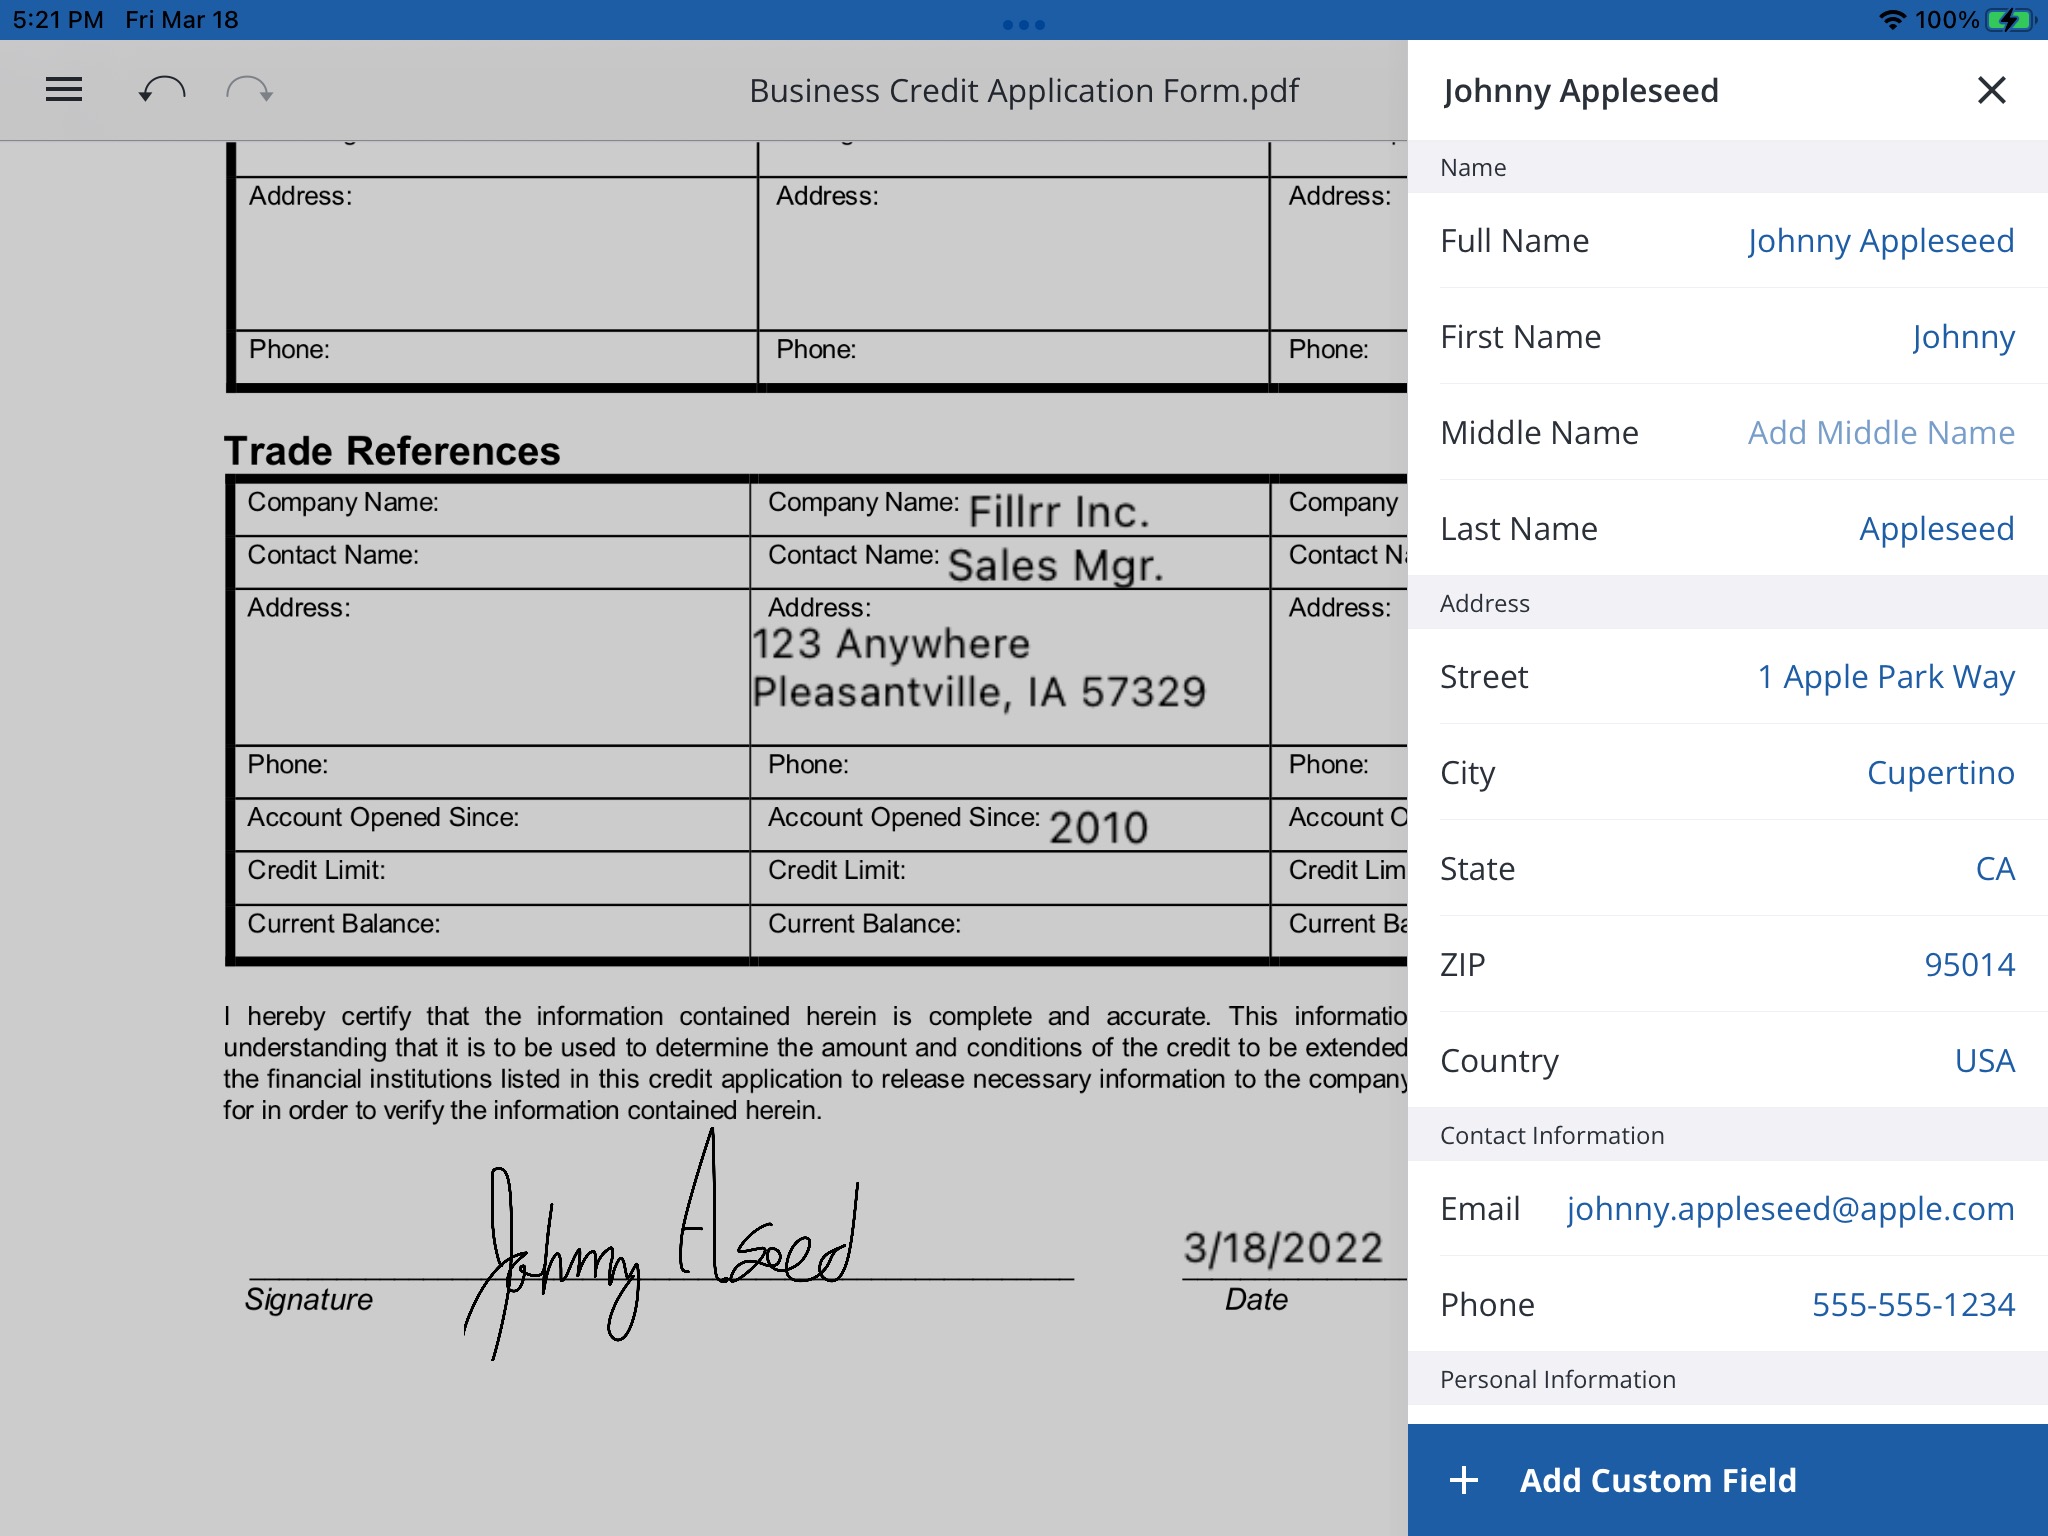Viewport: 2048px width, 1536px height.
Task: Tap the 123 Anywhere address text
Action: 890,644
